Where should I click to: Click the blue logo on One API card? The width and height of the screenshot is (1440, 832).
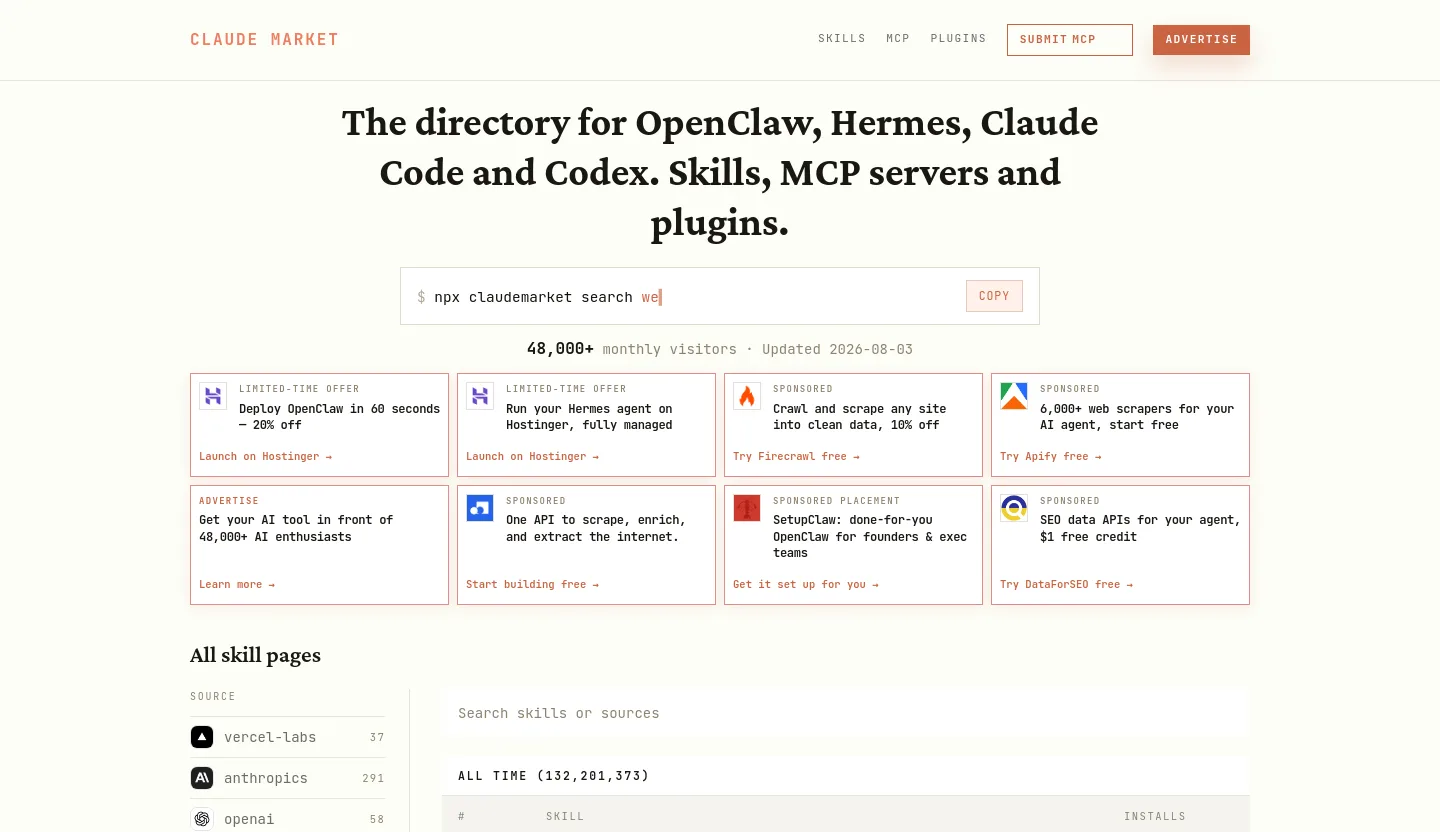(480, 508)
